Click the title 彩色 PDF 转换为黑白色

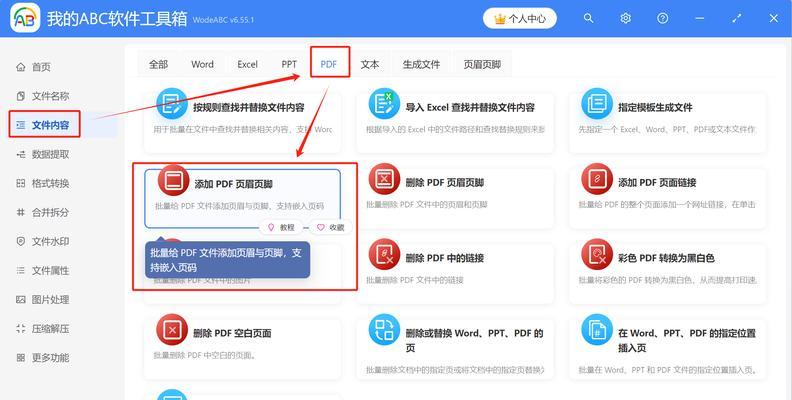click(666, 258)
